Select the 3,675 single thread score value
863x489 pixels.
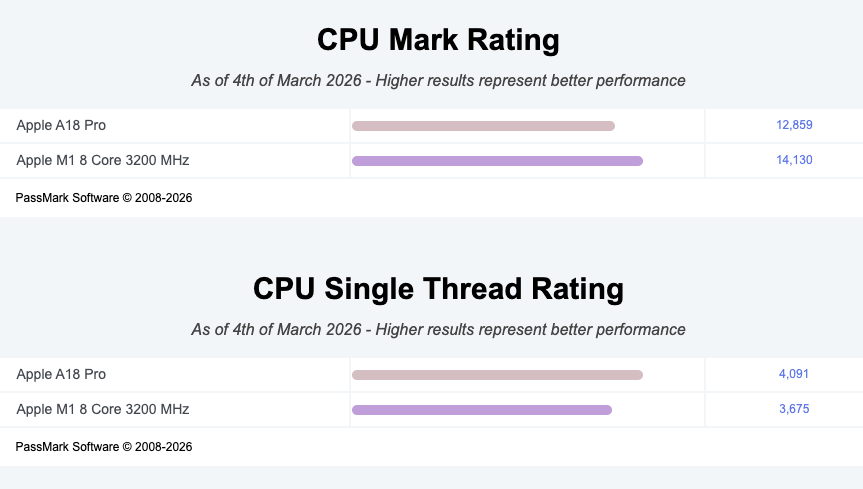[x=794, y=409]
